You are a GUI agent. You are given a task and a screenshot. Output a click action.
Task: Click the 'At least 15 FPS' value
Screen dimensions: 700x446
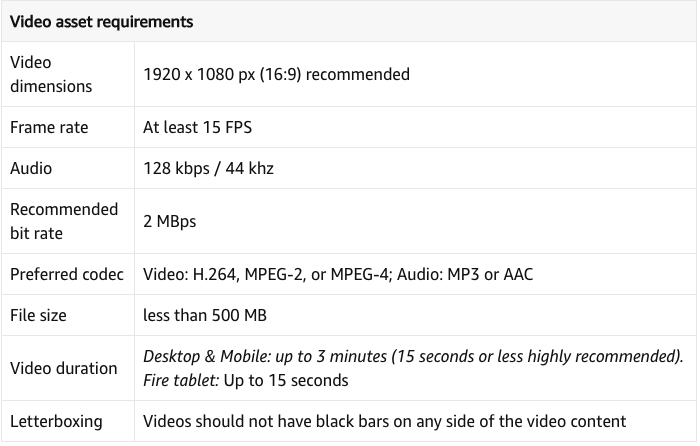pos(197,128)
